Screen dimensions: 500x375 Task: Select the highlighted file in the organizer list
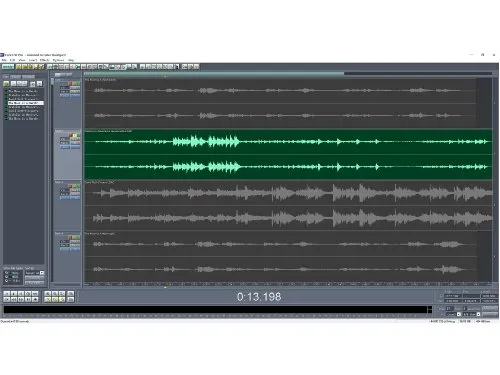pyautogui.click(x=26, y=103)
